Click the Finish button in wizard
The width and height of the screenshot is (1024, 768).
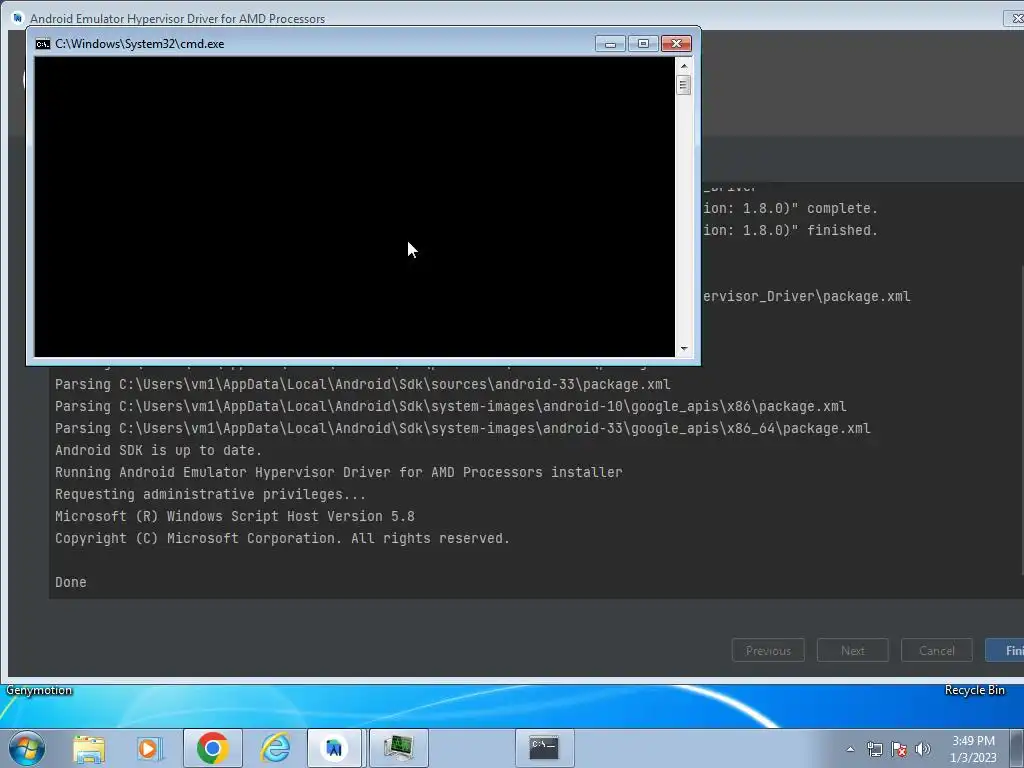(1006, 650)
